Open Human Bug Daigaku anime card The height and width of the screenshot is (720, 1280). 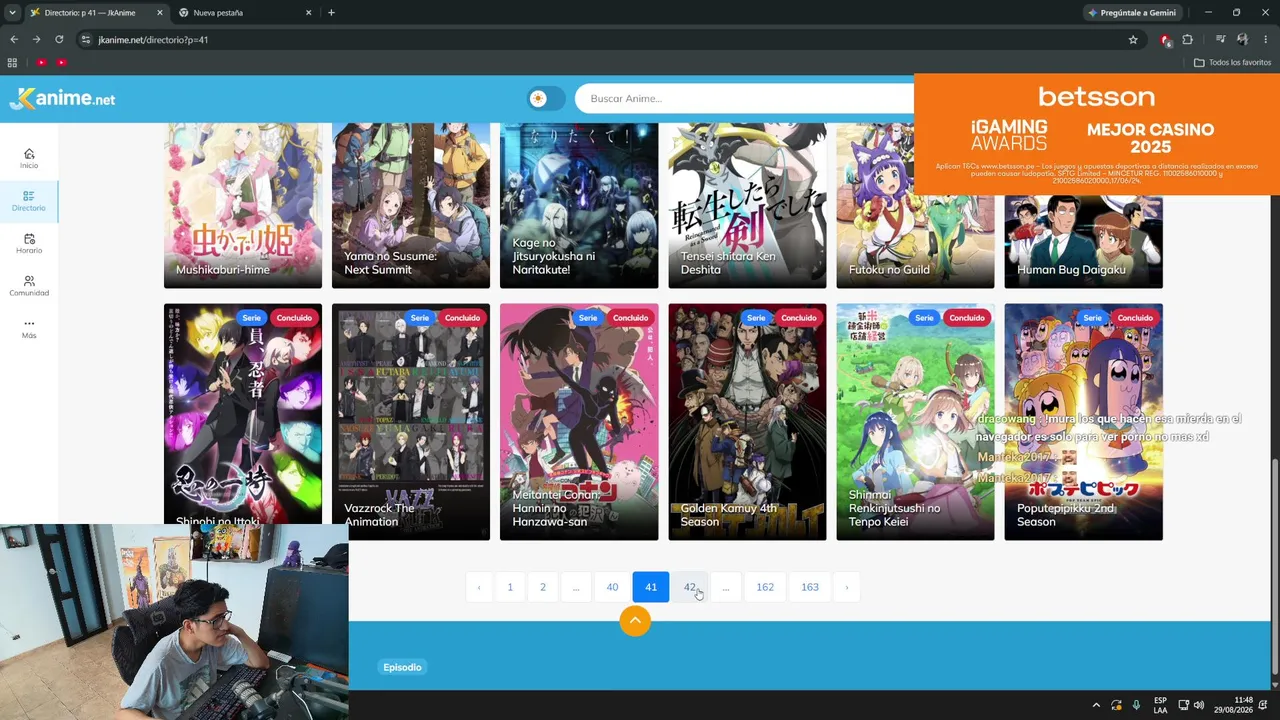[1083, 241]
